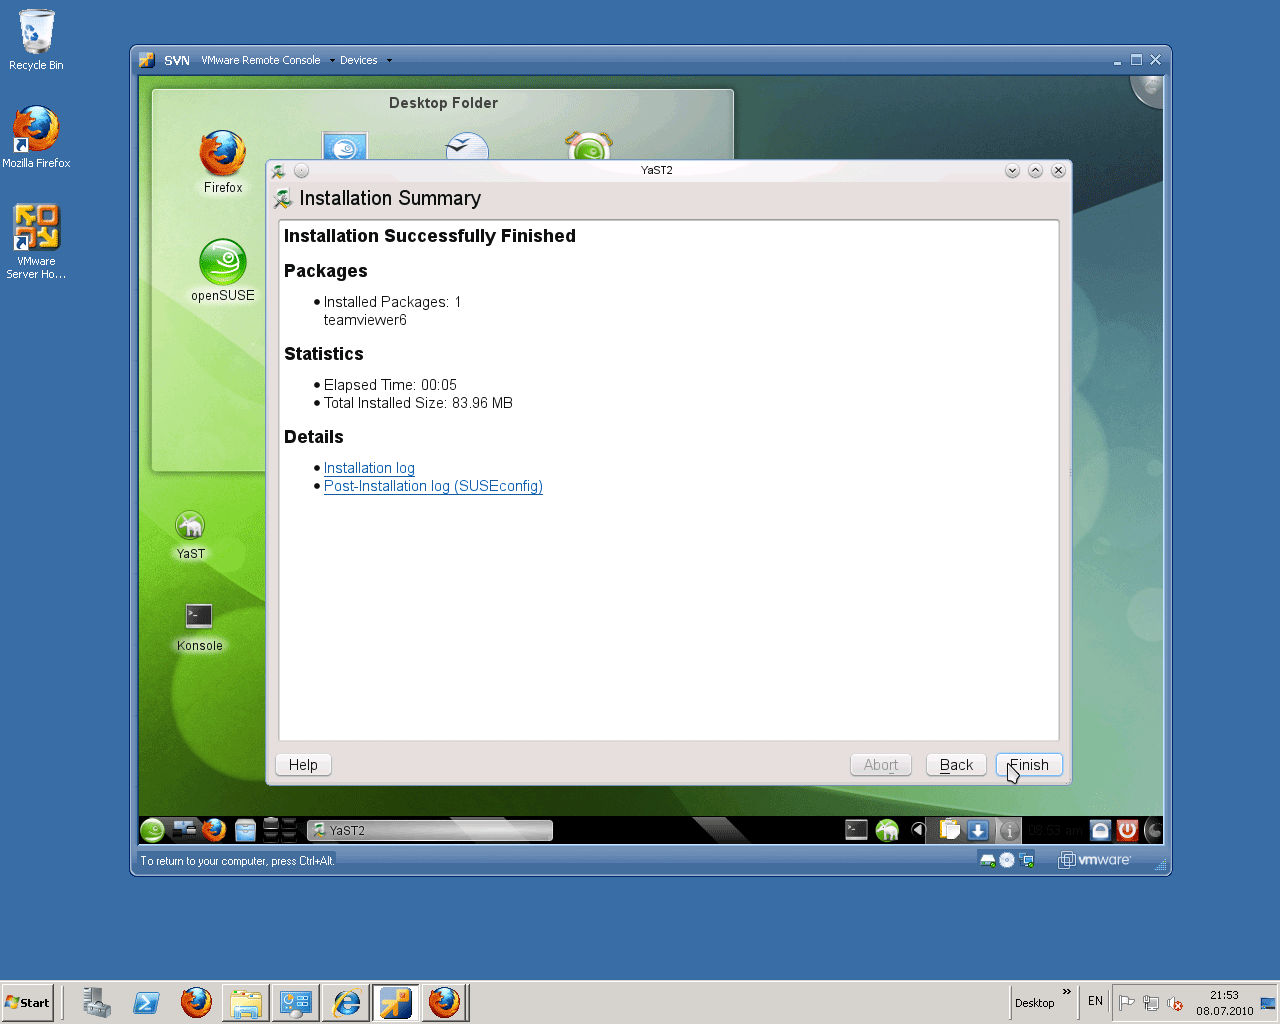The image size is (1280, 1024).
Task: Expand the Desktop toolbar chevron in taskbar
Action: pos(1067,992)
